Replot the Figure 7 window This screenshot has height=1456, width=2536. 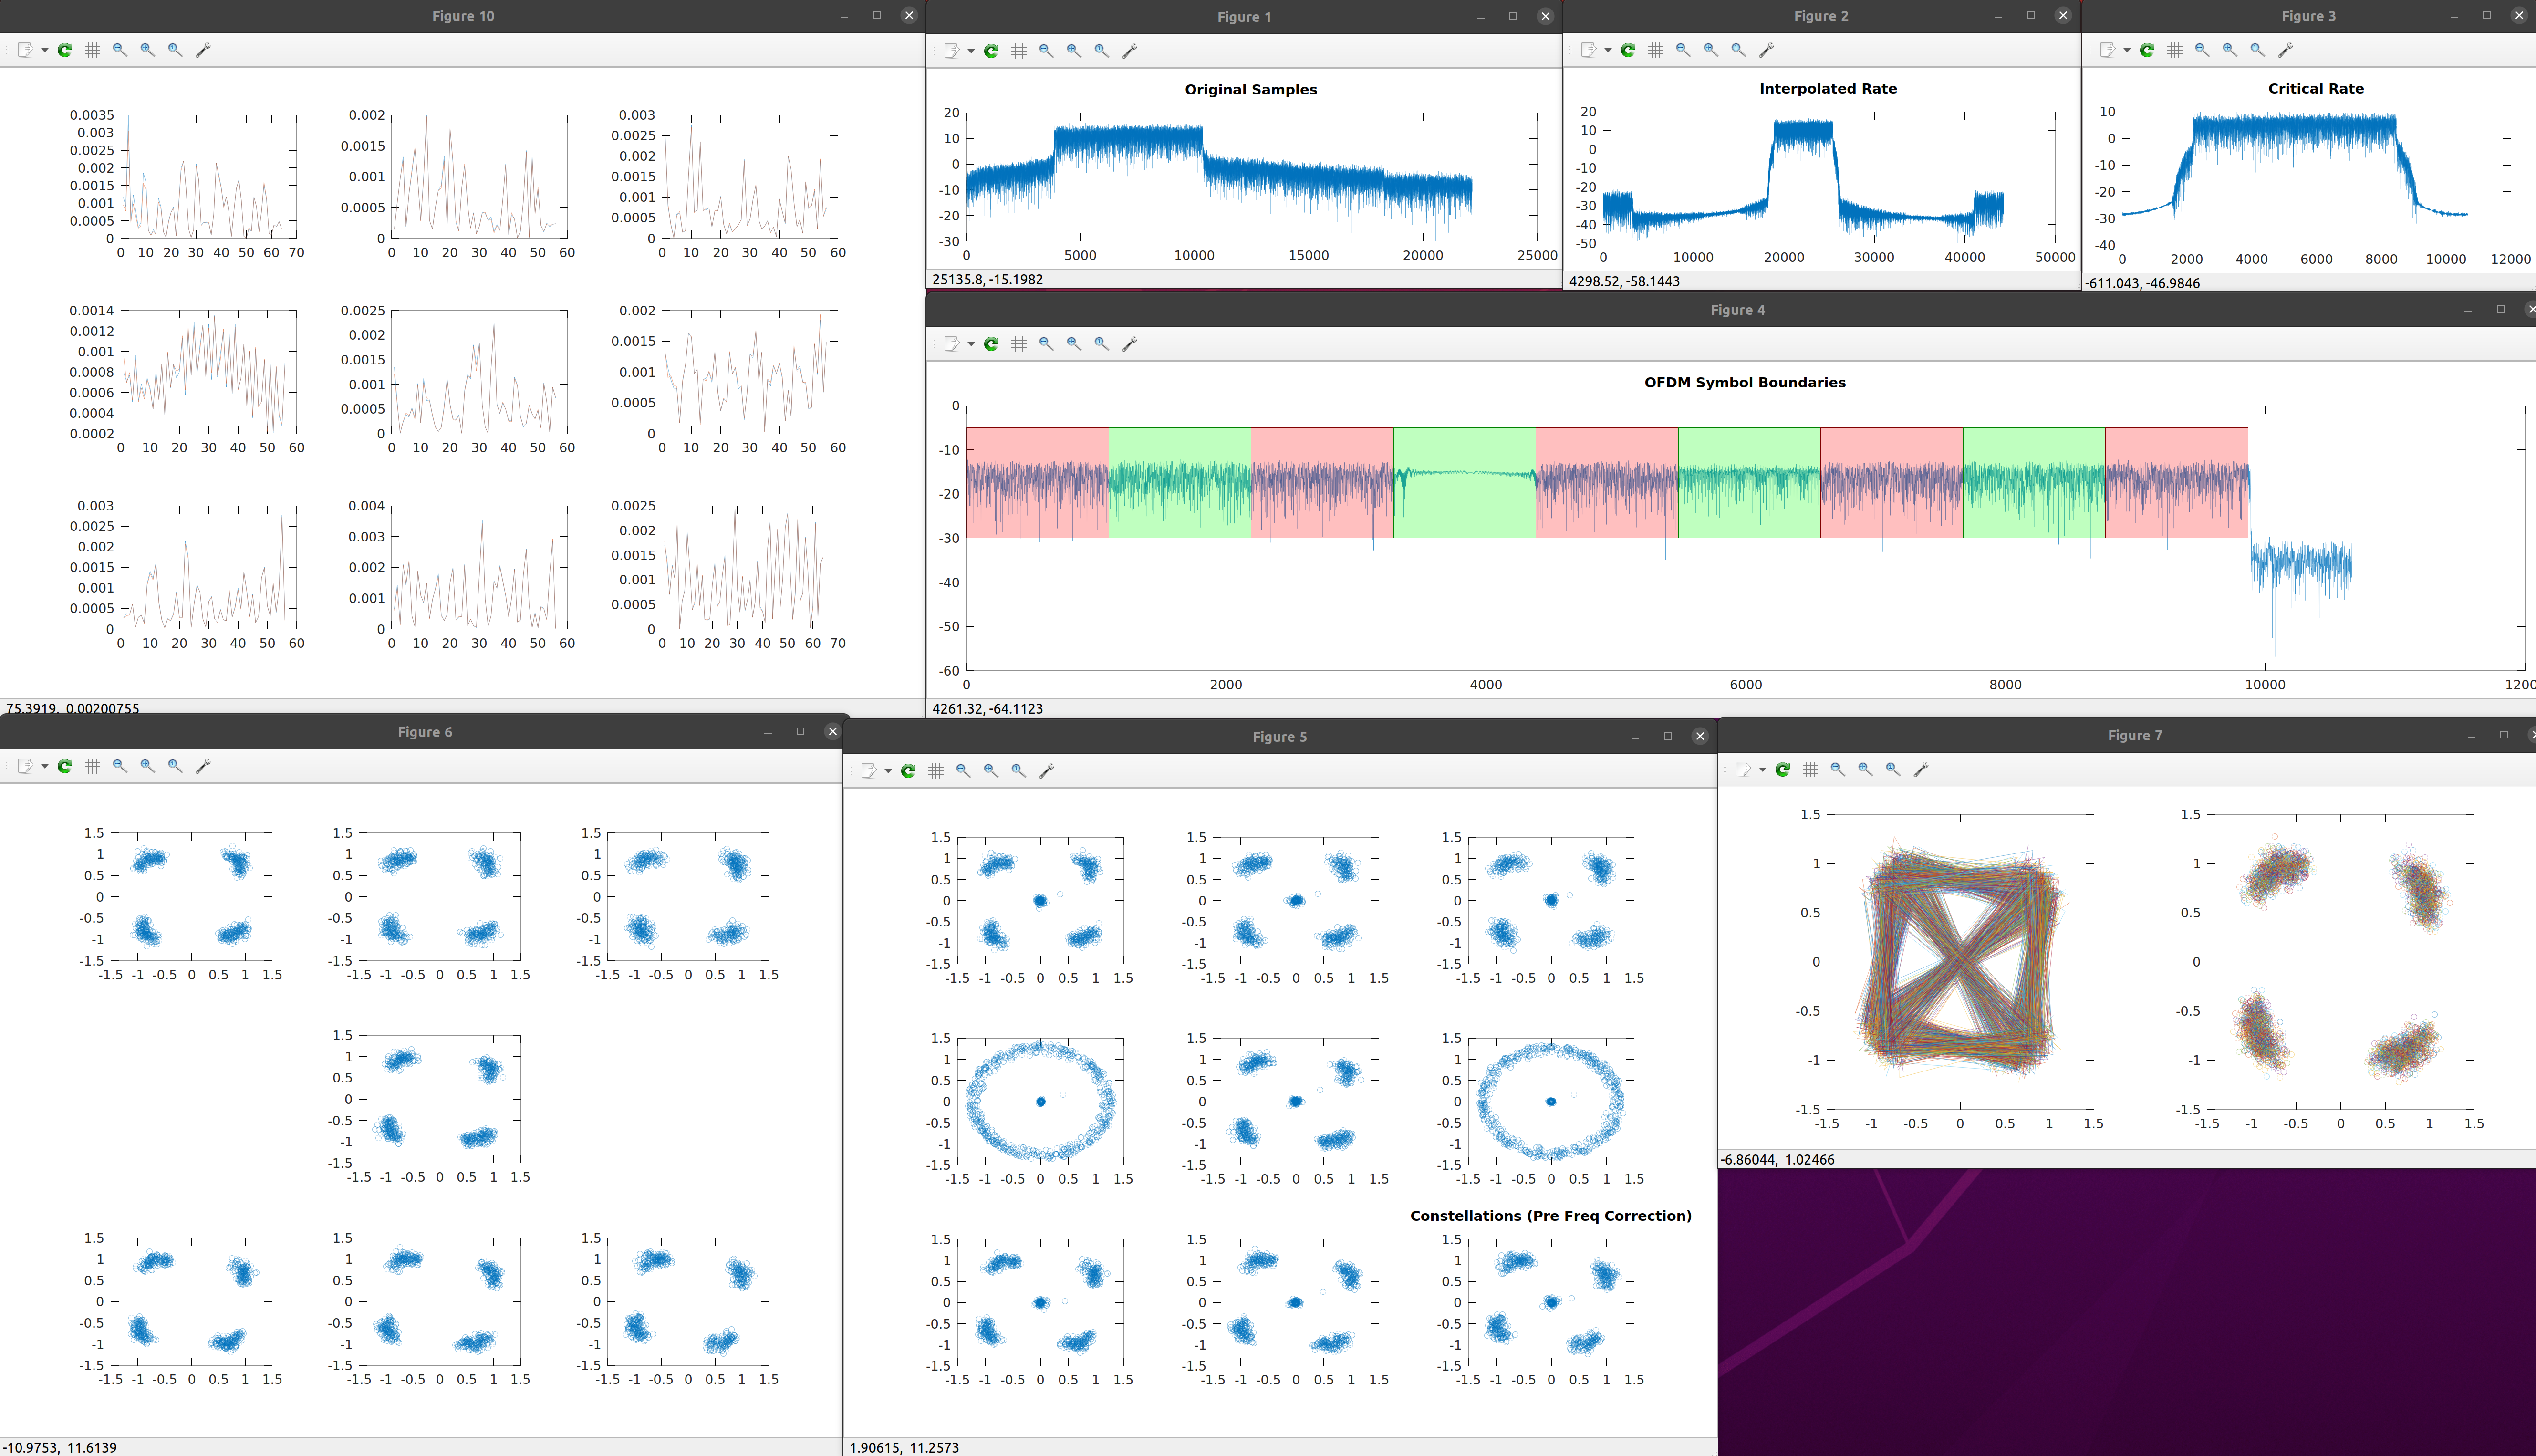[1782, 770]
